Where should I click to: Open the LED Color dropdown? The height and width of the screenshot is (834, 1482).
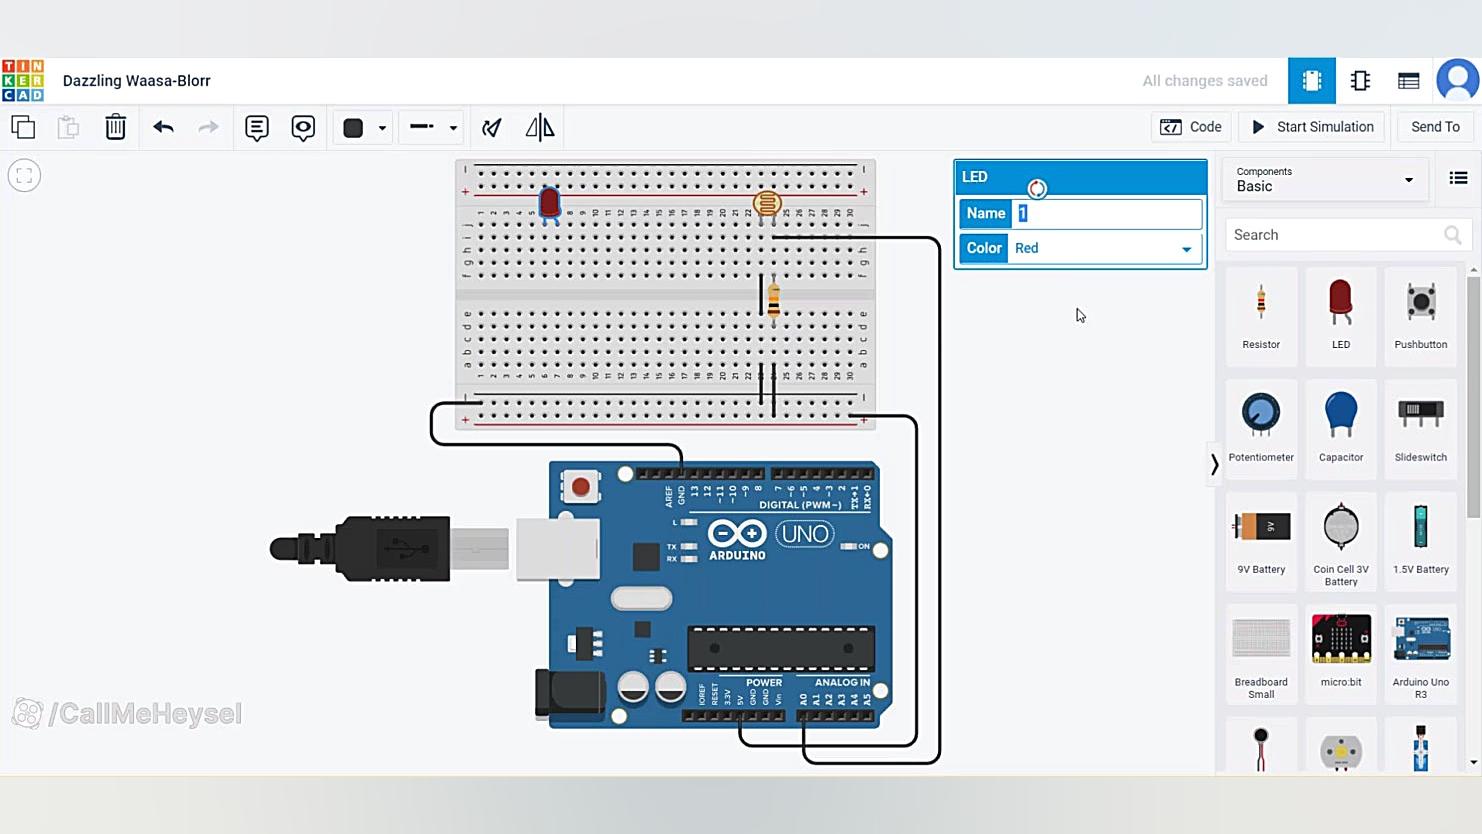pyautogui.click(x=1104, y=248)
